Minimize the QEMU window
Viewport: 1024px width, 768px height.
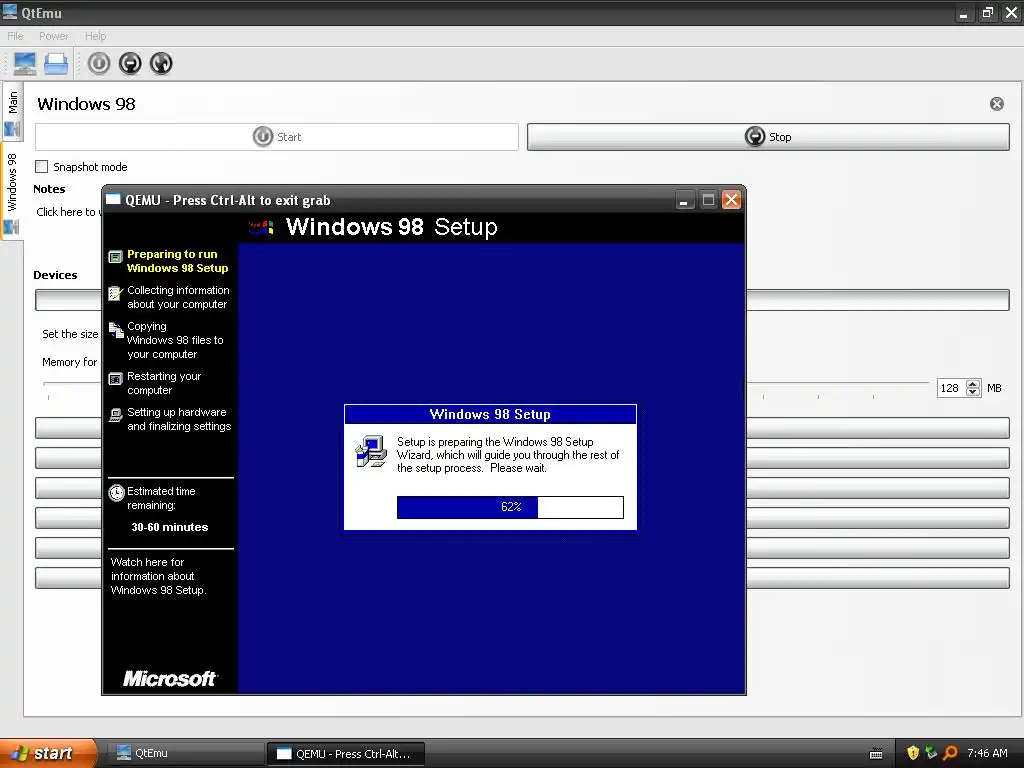tap(684, 200)
